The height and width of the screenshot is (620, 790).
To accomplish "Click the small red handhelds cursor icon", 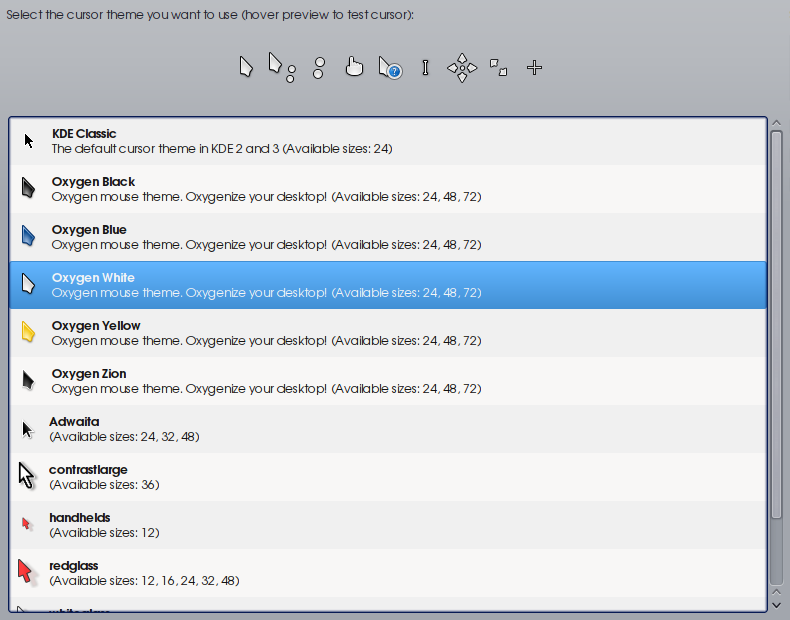I will (27, 524).
